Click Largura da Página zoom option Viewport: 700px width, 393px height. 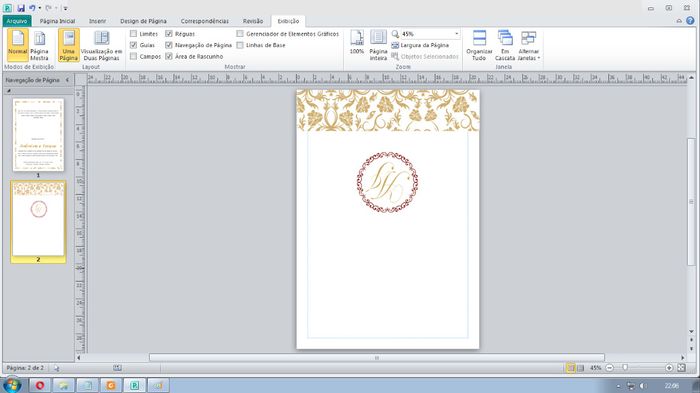[x=420, y=45]
